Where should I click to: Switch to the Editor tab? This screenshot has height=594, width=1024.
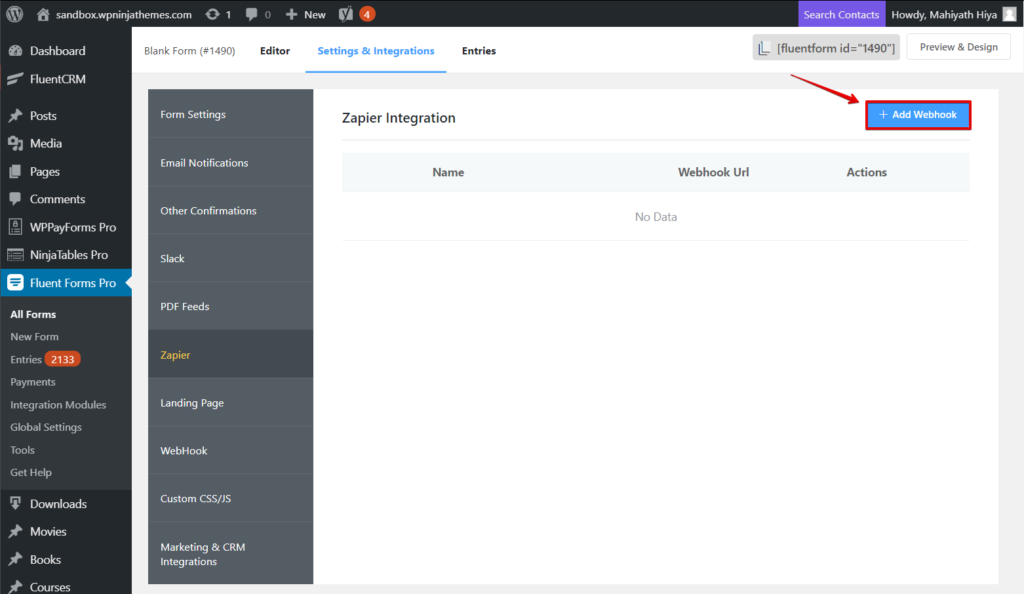274,51
